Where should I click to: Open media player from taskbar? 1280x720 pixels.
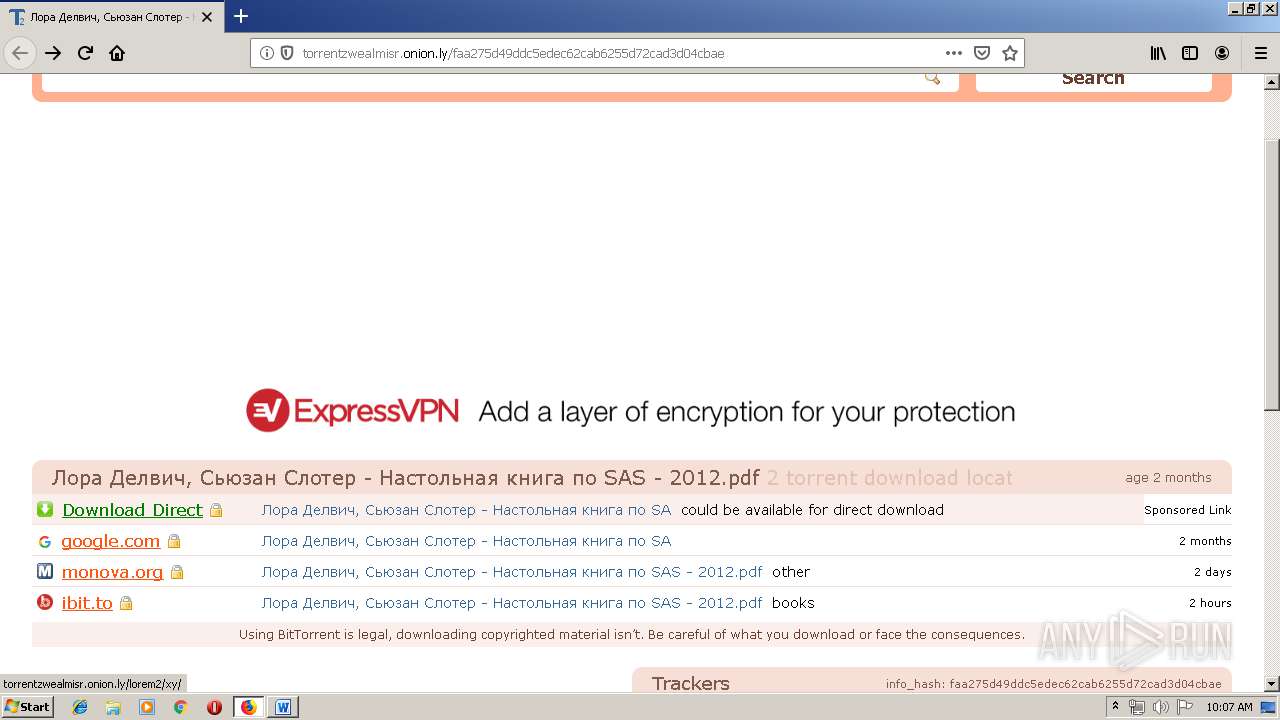pos(147,707)
